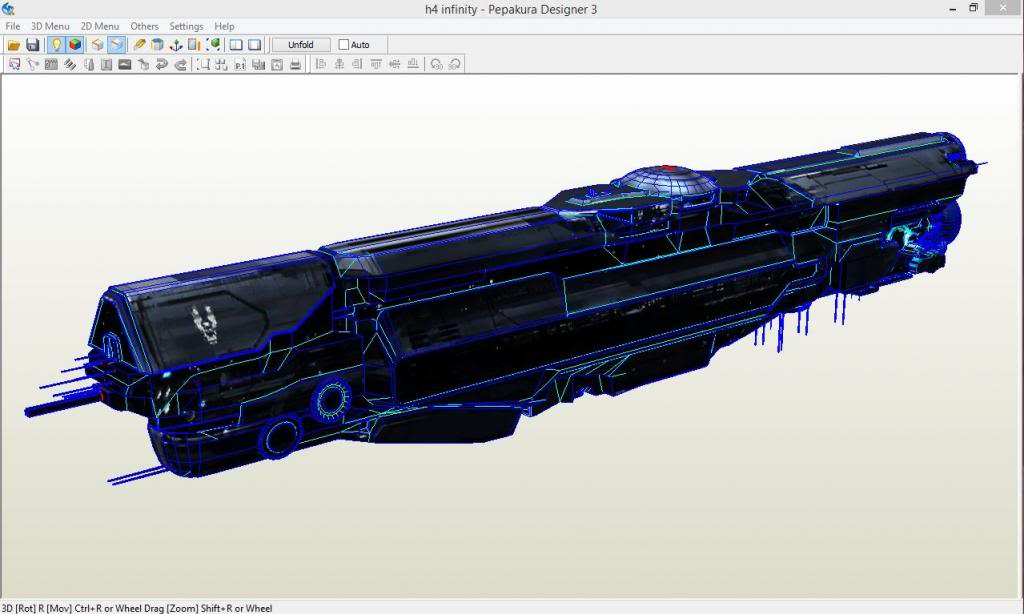Switch to single-pane window layout icon

click(255, 44)
